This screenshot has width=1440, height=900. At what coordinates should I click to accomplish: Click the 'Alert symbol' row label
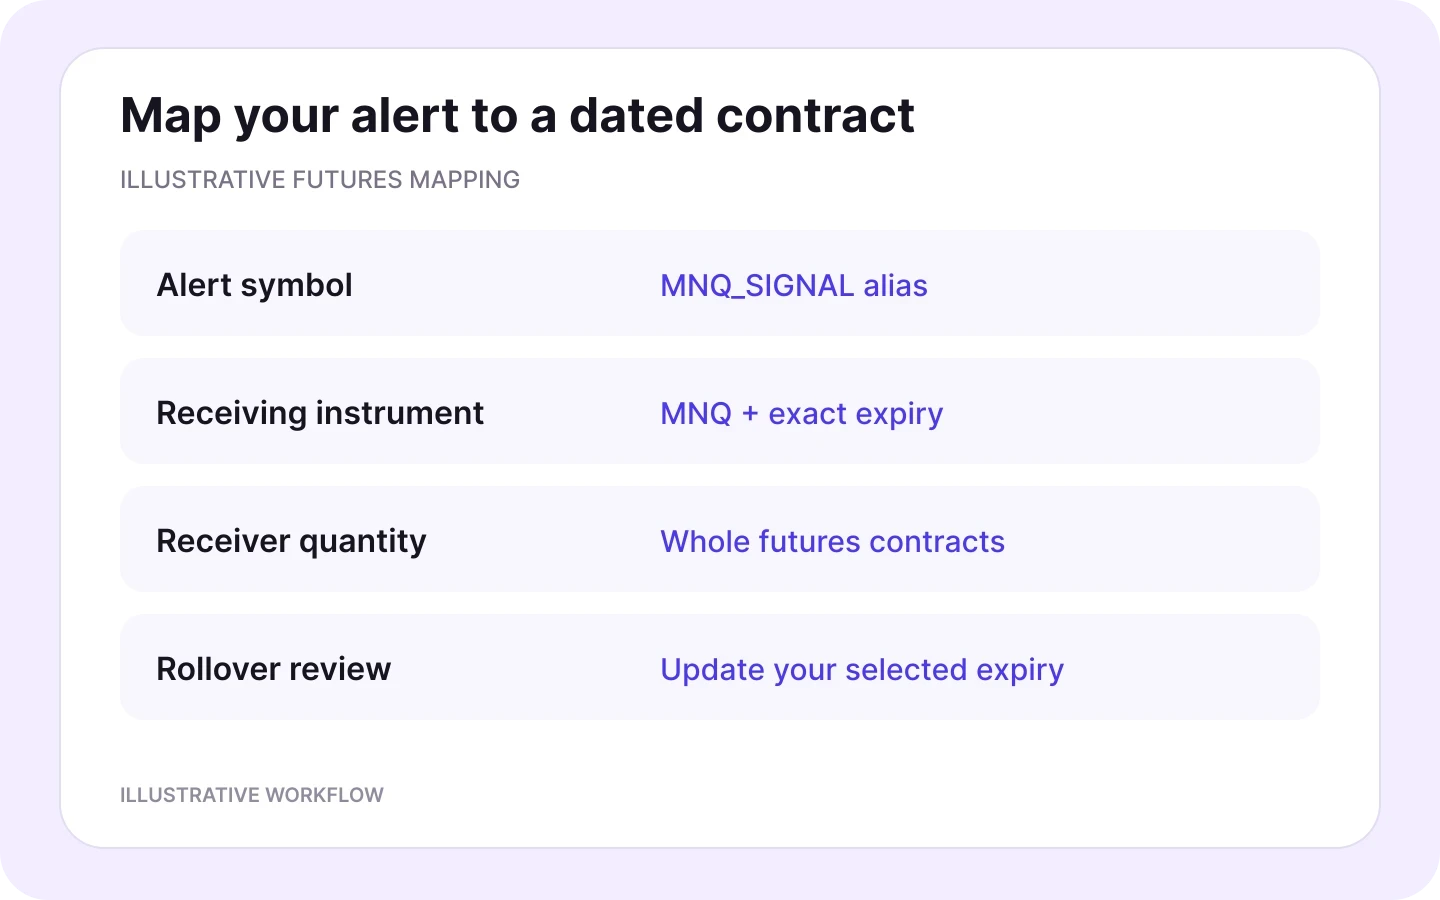click(x=254, y=285)
